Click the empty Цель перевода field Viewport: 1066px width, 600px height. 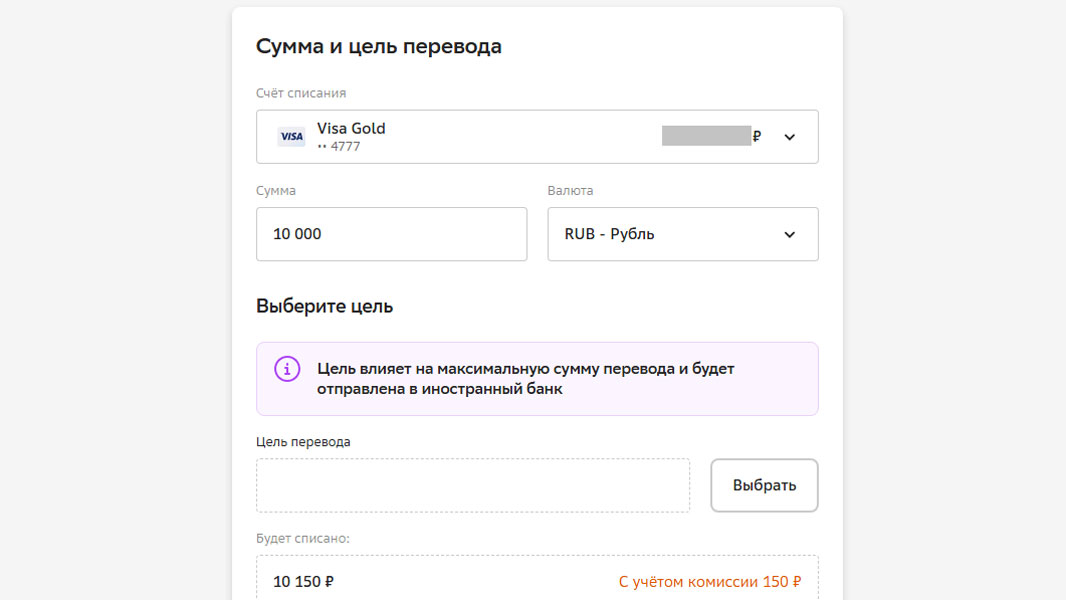point(473,485)
